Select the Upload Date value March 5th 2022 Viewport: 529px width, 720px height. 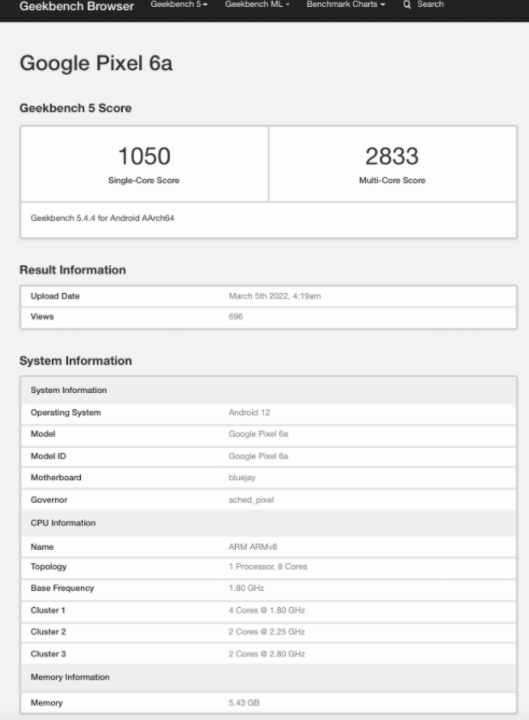point(275,296)
